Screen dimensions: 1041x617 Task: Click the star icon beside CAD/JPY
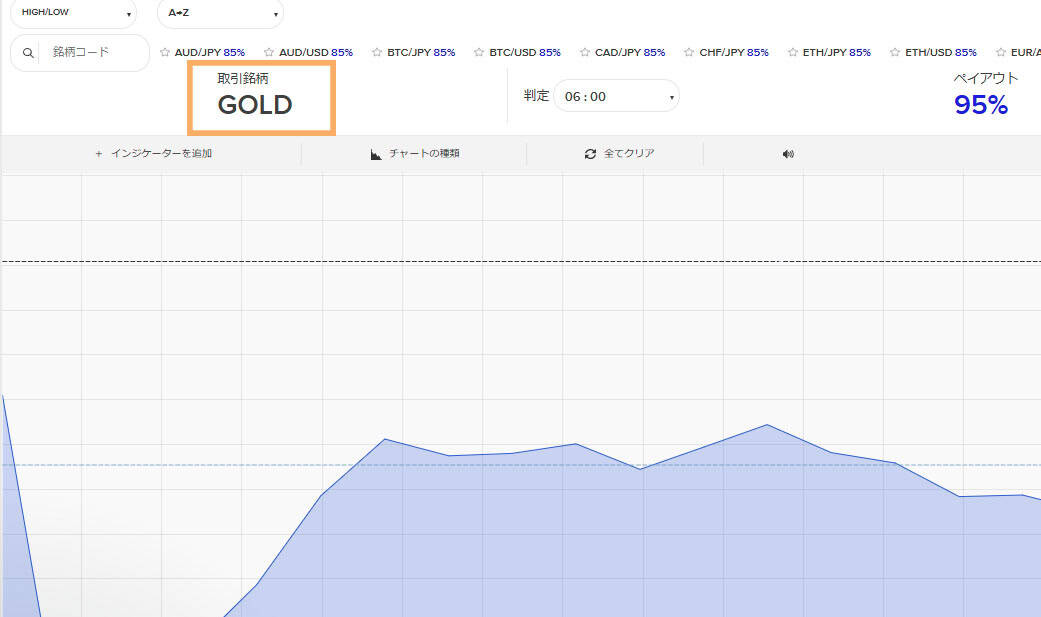point(585,52)
